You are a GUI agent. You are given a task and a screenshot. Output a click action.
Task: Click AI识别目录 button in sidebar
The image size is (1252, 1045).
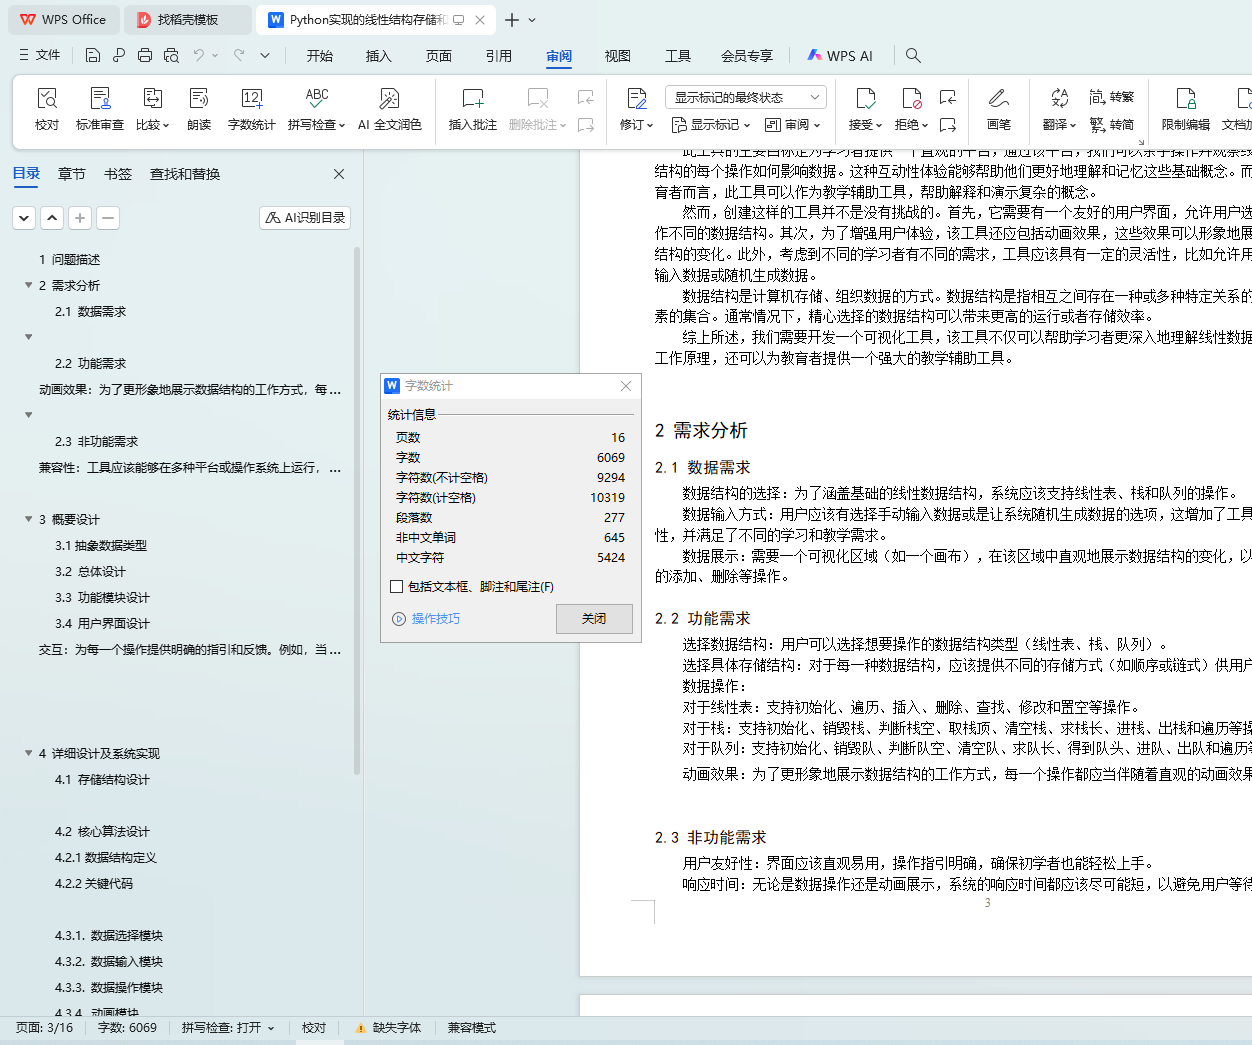(305, 217)
